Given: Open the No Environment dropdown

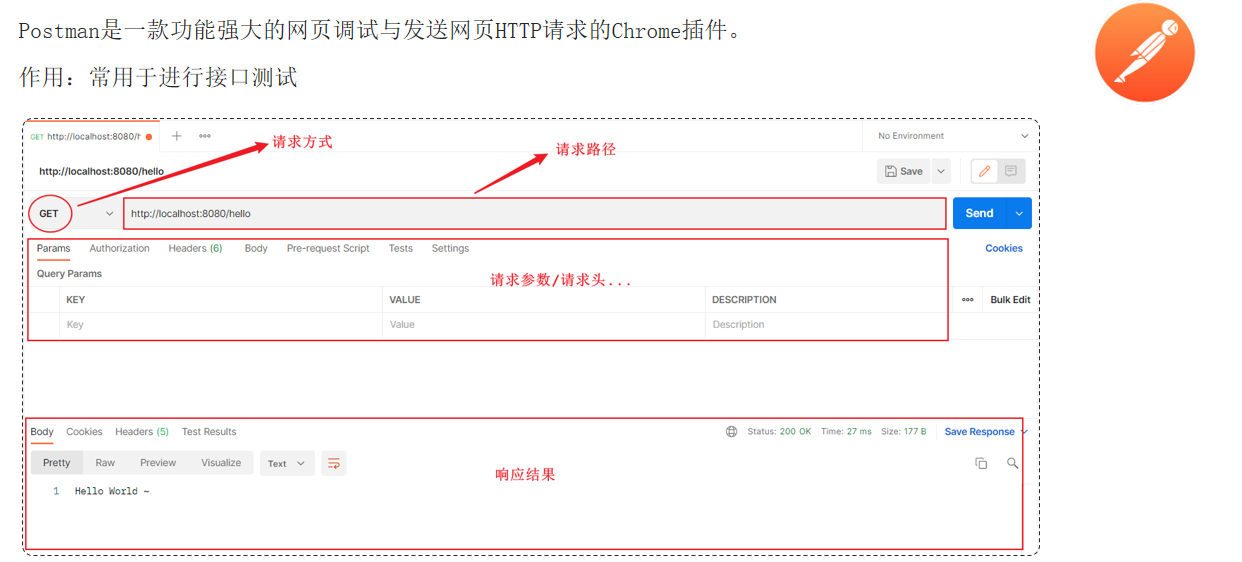Looking at the screenshot, I should point(952,136).
